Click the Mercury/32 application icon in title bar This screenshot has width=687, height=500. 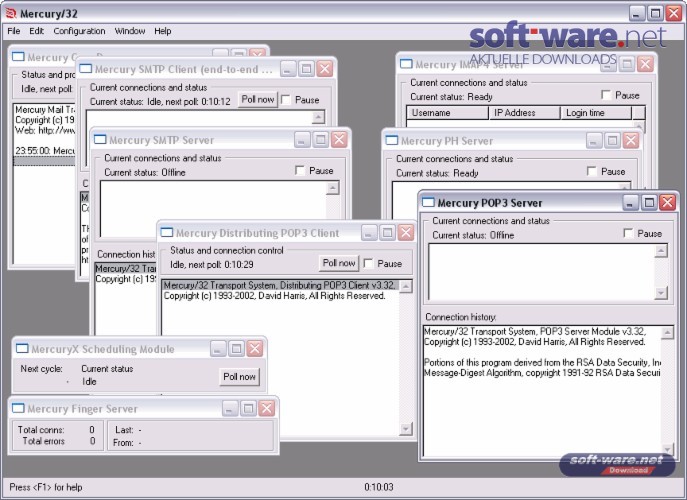point(11,13)
